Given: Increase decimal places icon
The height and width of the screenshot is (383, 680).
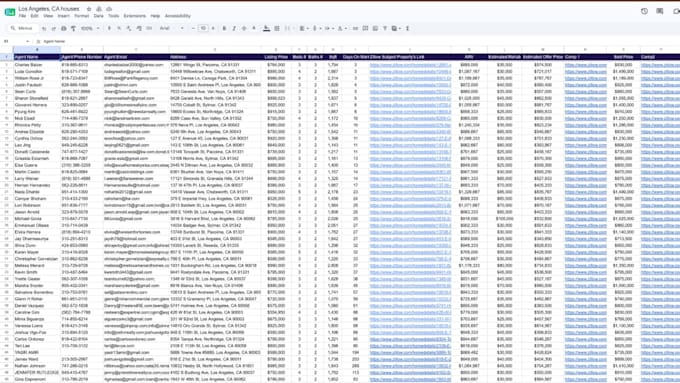Looking at the screenshot, I should click(x=139, y=29).
